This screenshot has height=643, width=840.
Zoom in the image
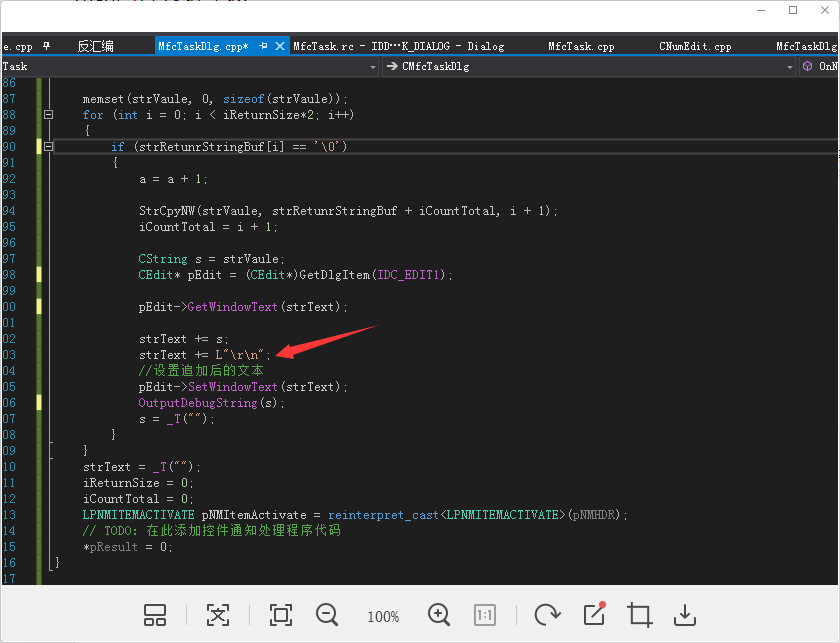coord(439,615)
